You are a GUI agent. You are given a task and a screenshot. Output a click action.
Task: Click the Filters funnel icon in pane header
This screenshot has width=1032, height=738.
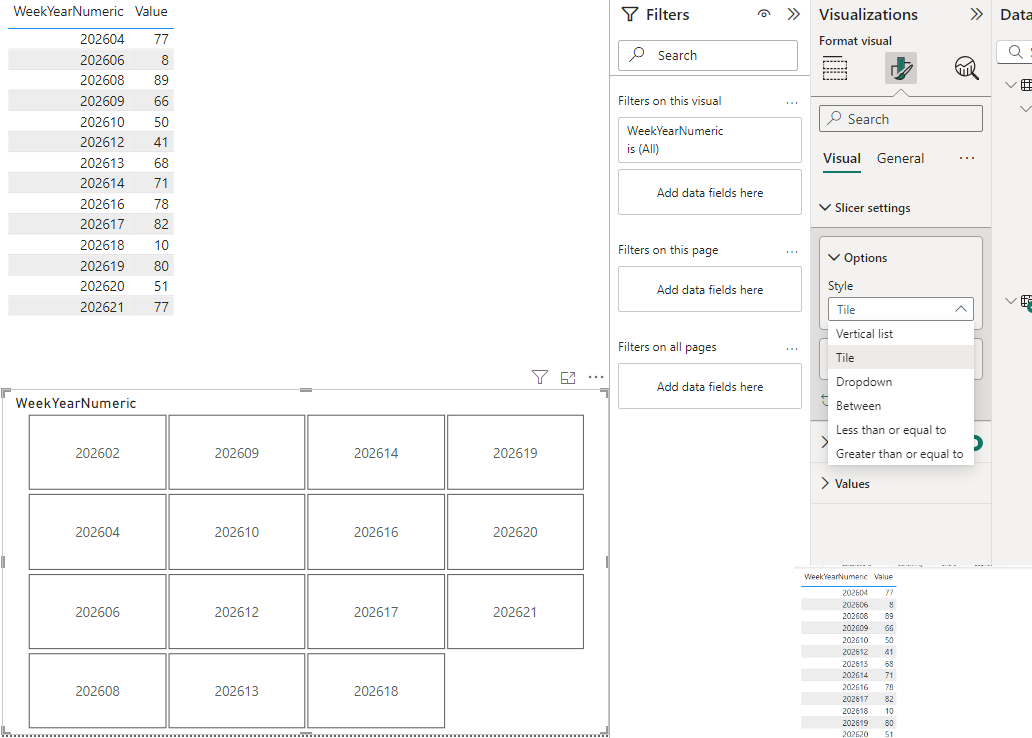(630, 14)
